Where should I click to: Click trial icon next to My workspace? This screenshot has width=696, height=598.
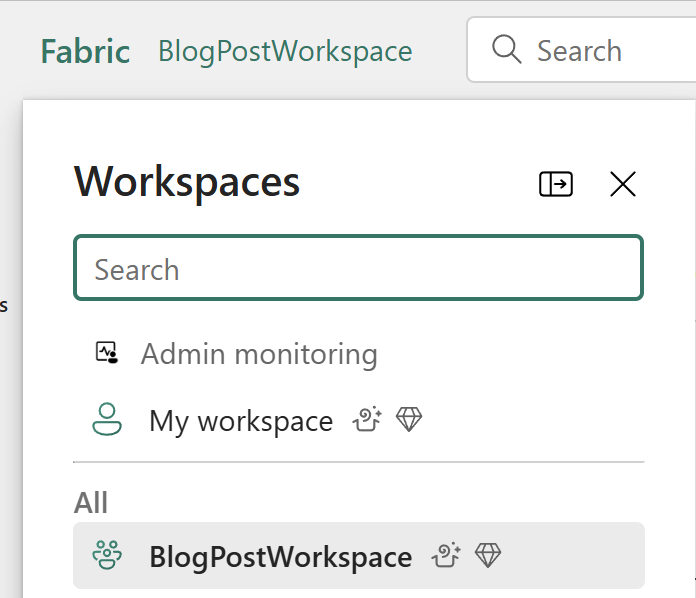click(367, 419)
